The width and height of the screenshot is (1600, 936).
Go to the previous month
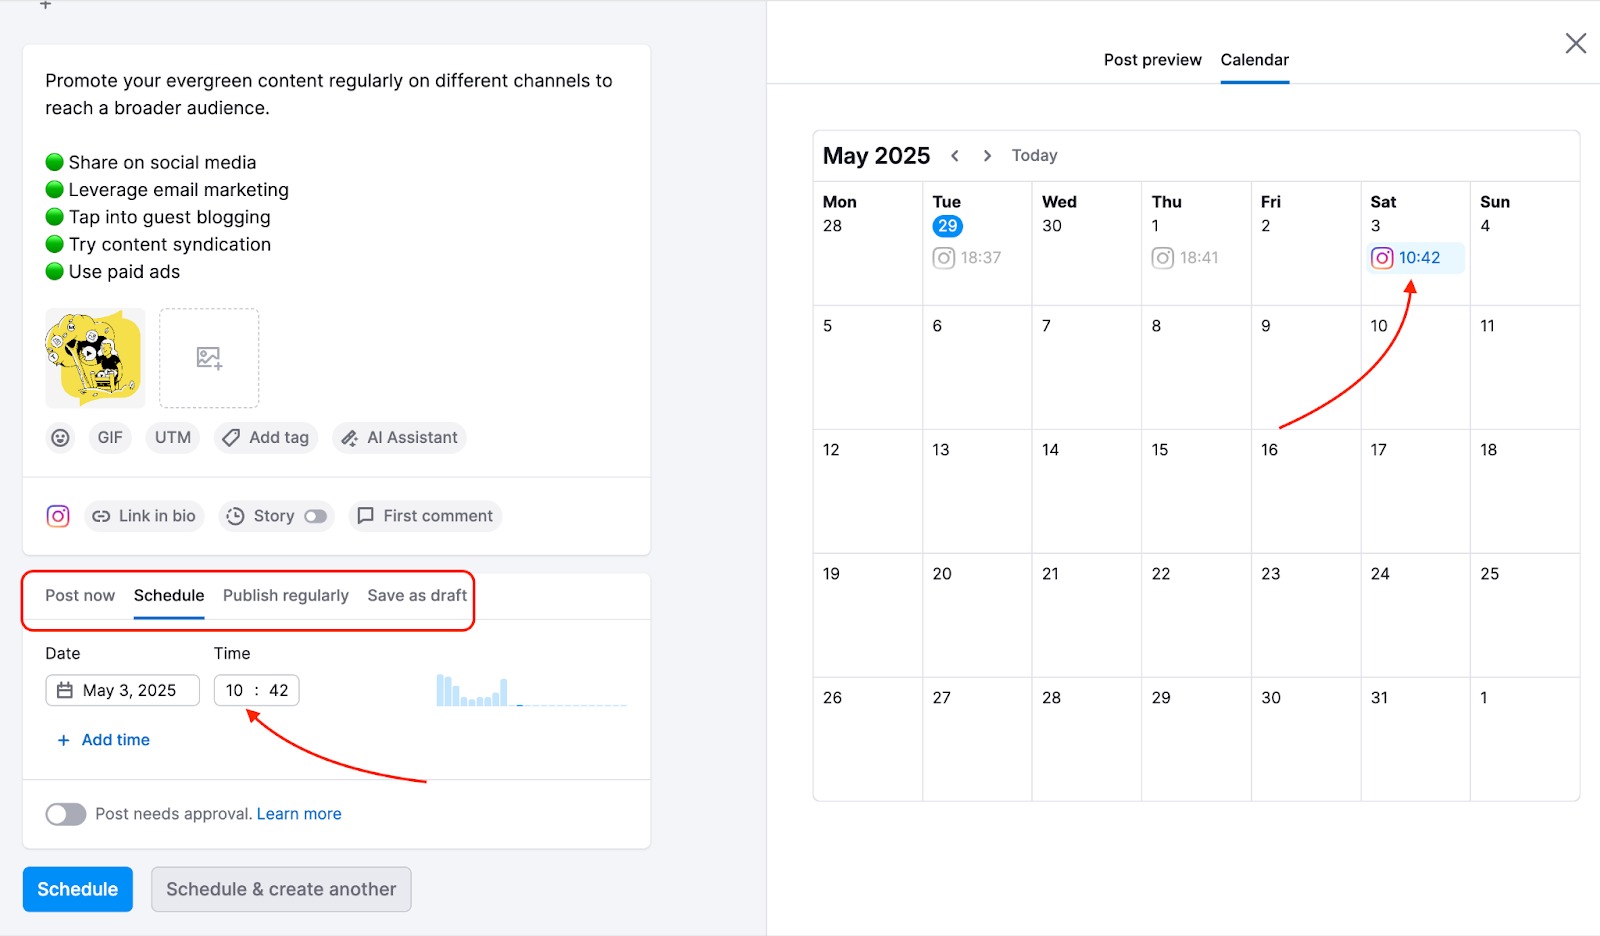[x=956, y=155]
